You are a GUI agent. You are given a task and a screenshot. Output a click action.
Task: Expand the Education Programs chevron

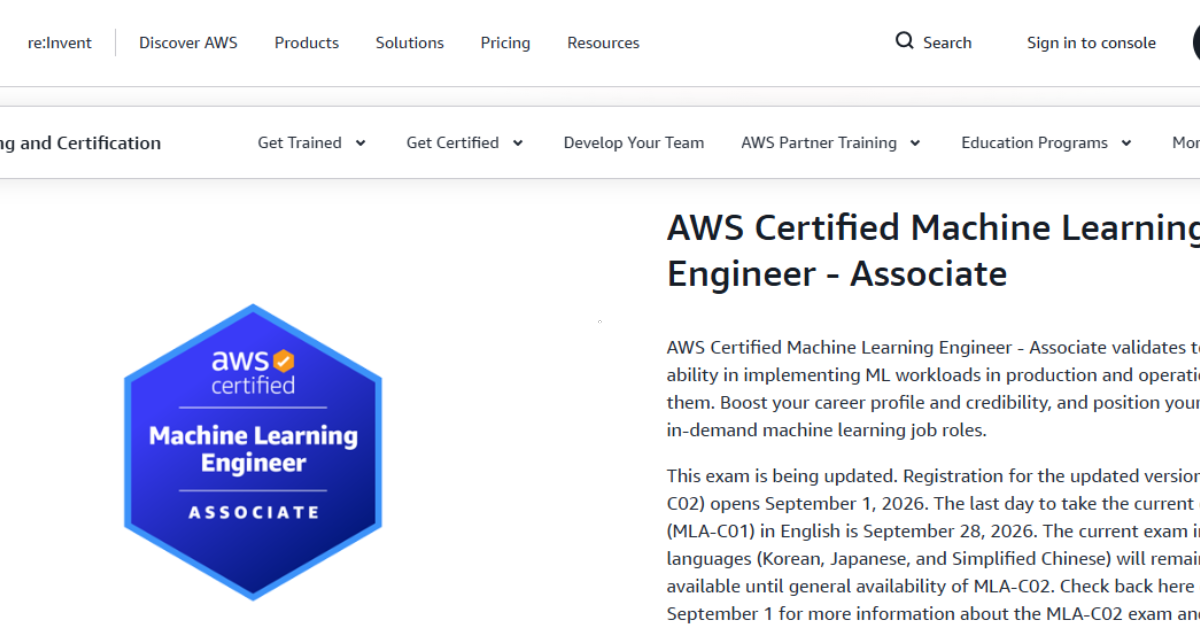tap(1126, 143)
